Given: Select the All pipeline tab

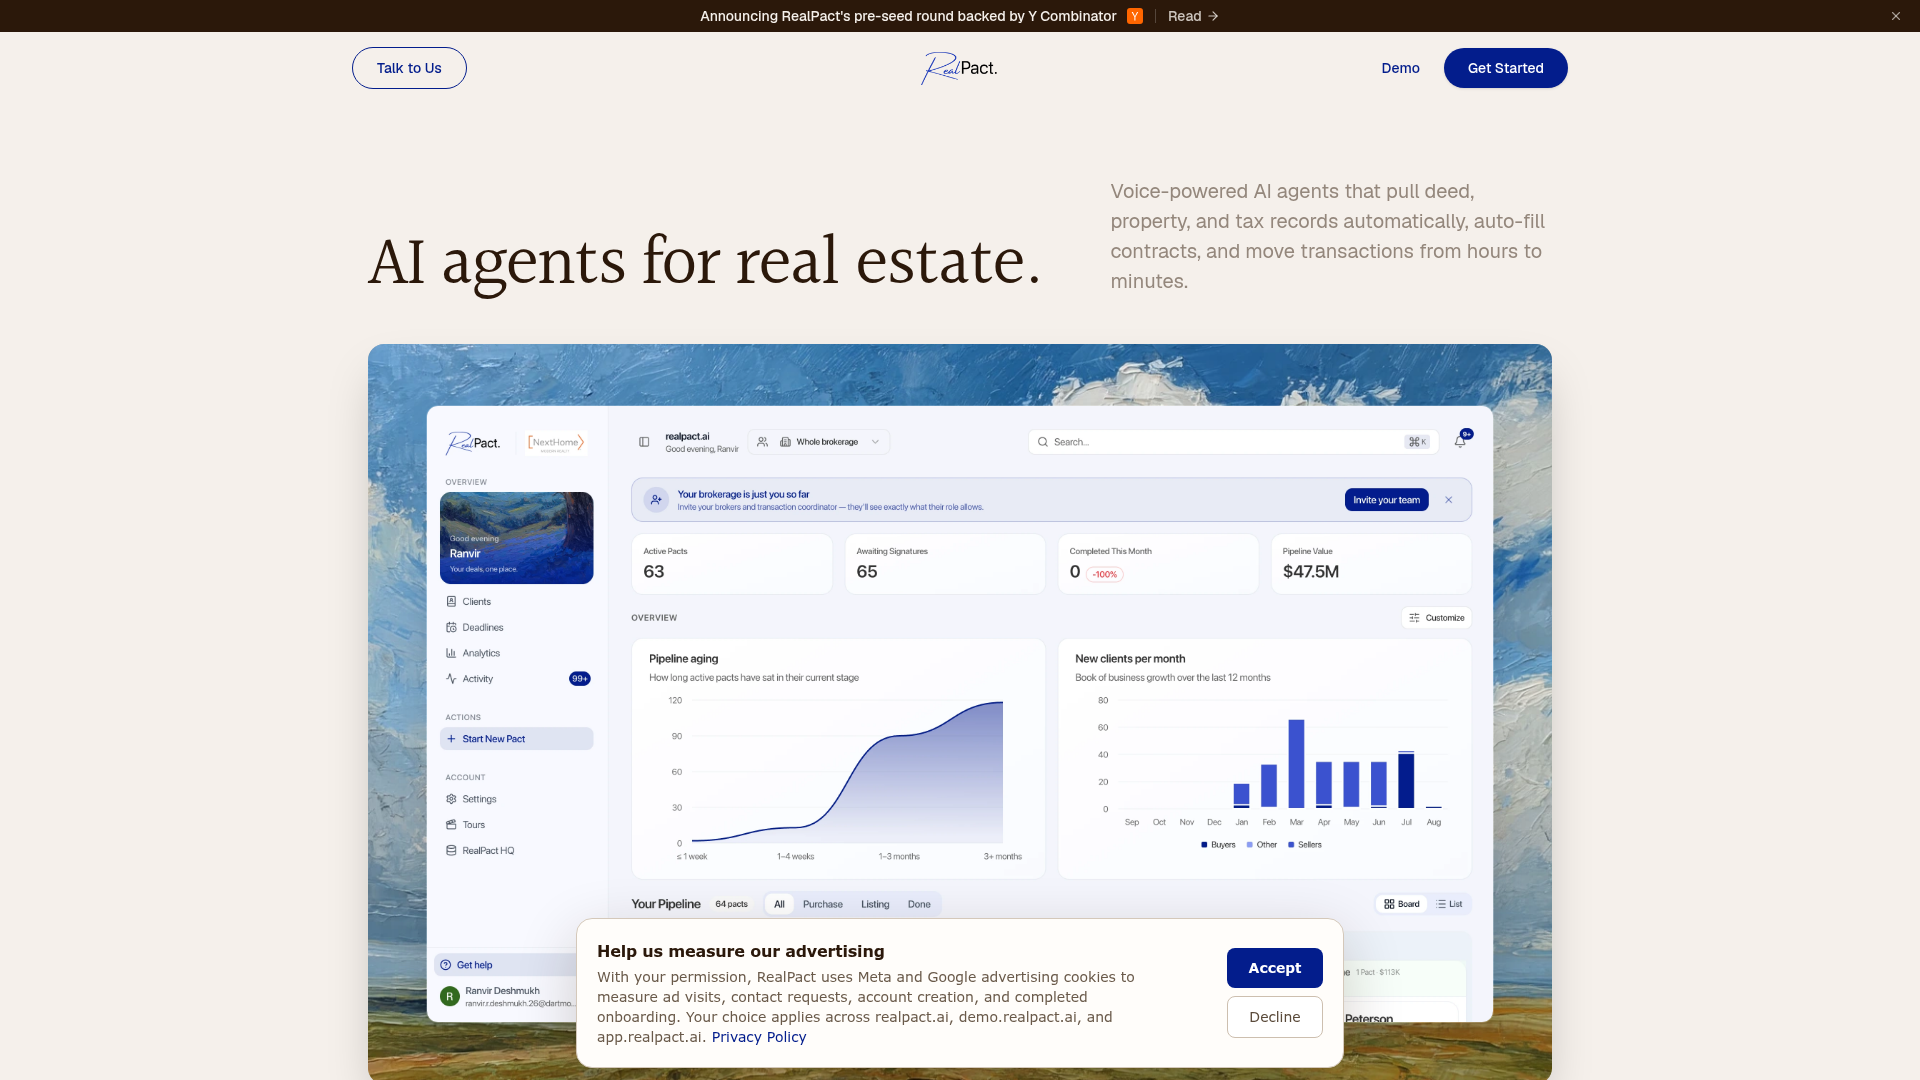Looking at the screenshot, I should (x=779, y=904).
